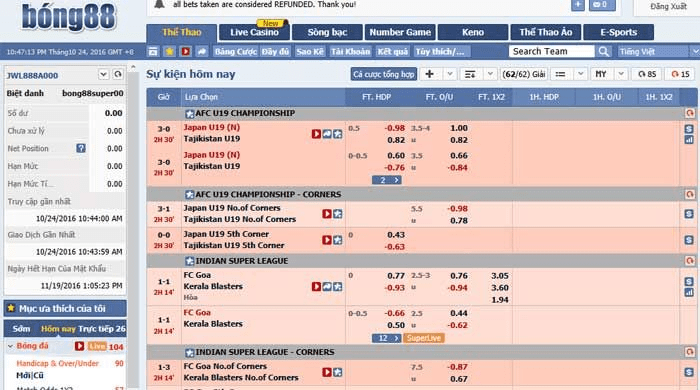Open statistics chart icon for FC Goa match
This screenshot has height=390, width=700.
(x=689, y=292)
